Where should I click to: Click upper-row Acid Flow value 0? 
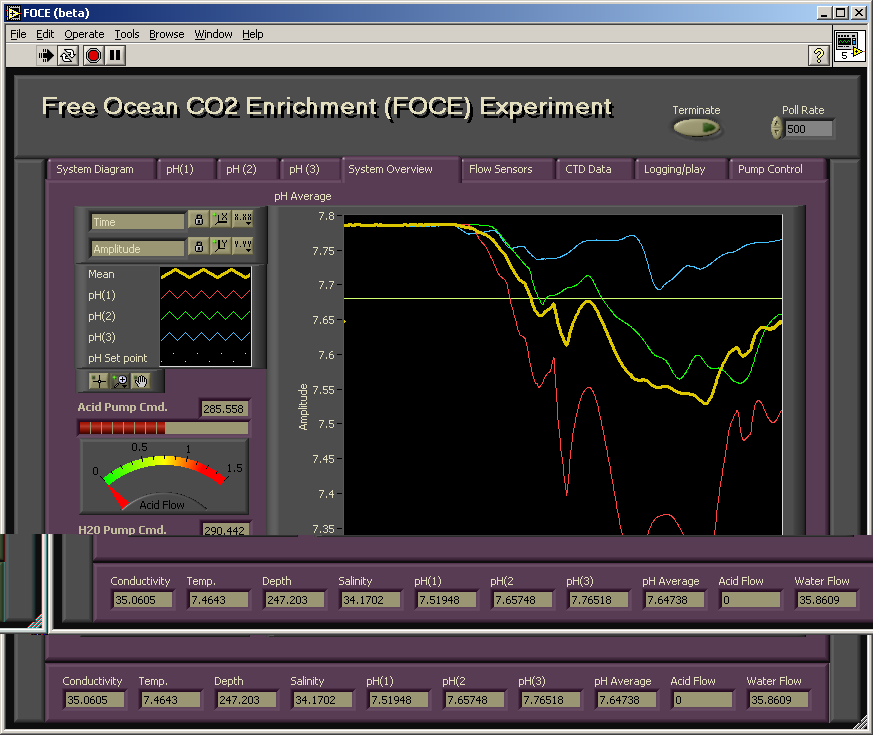(751, 600)
